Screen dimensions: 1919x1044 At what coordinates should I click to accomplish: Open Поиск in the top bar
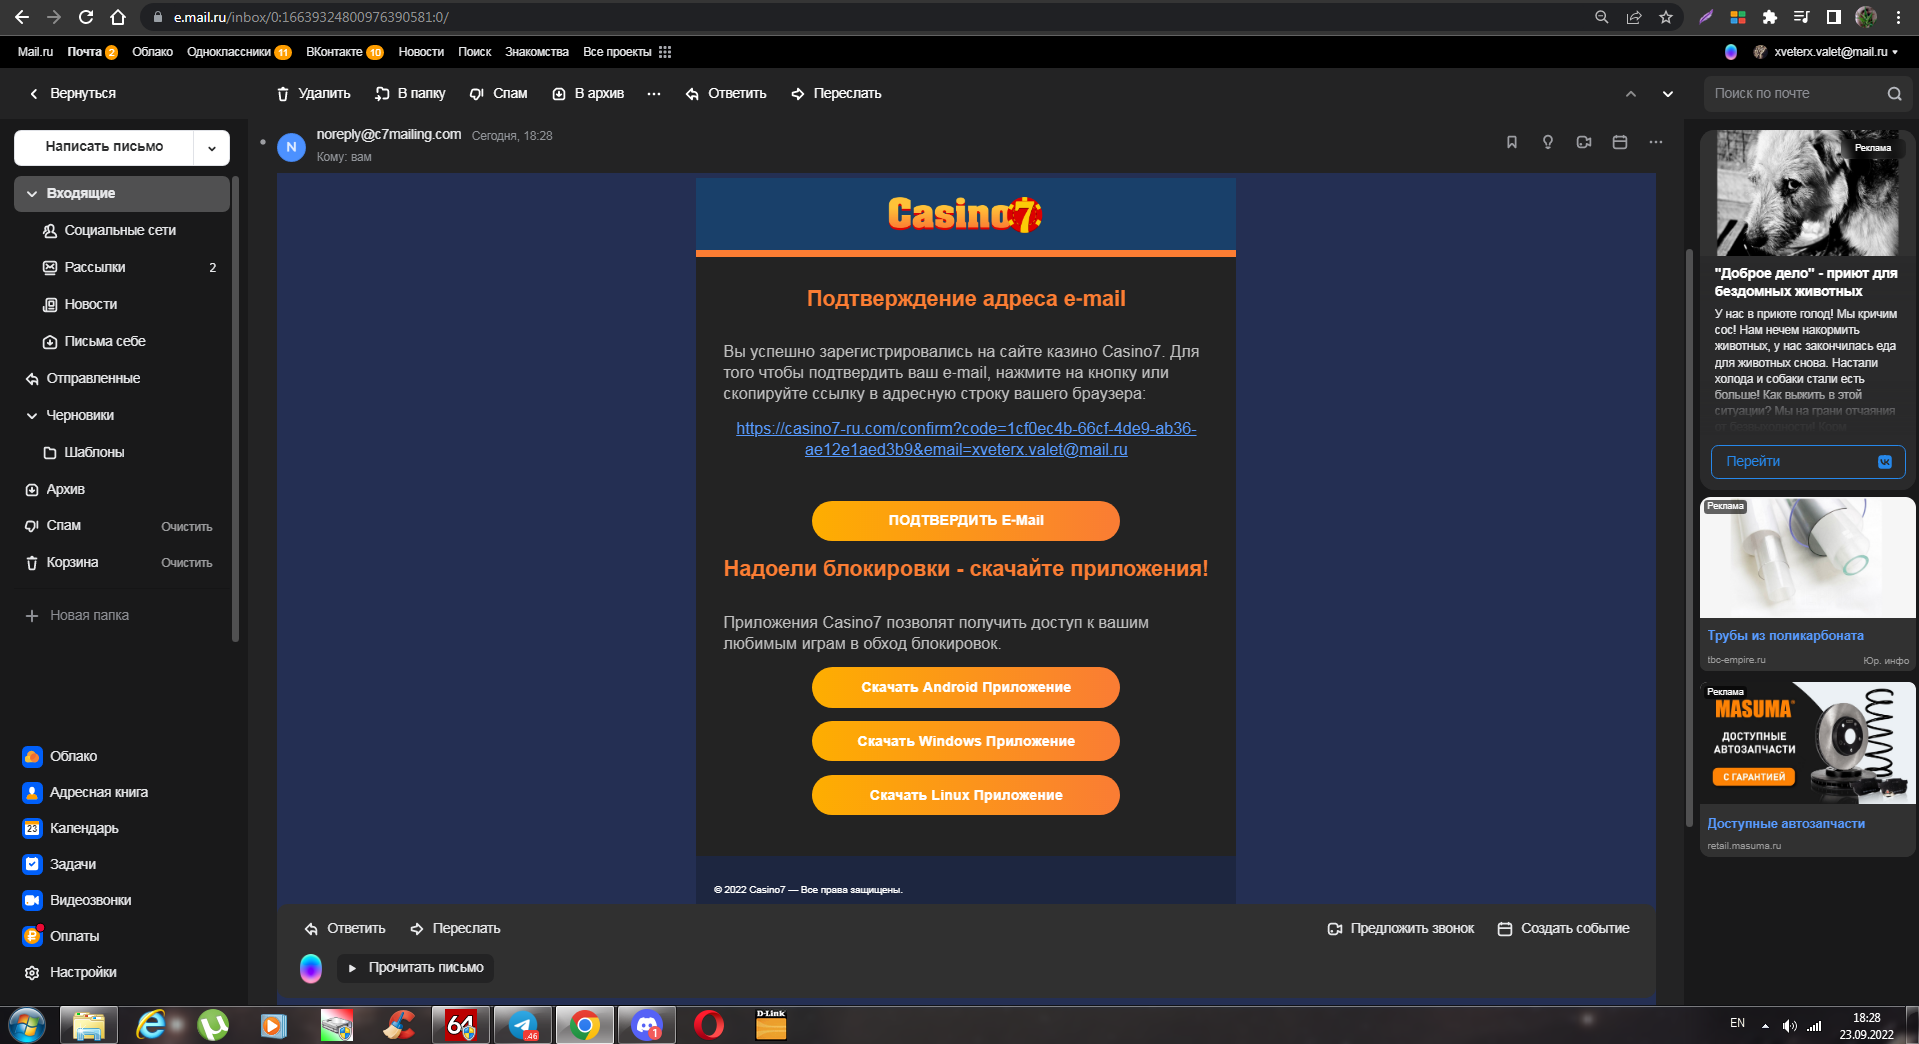coord(475,52)
